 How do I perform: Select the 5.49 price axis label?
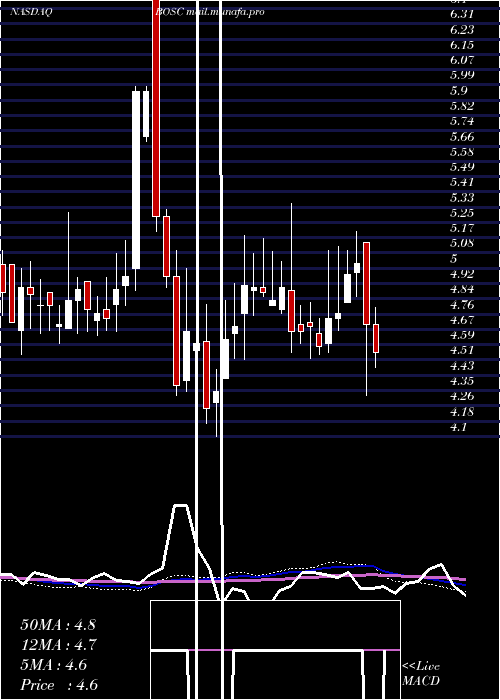(462, 167)
